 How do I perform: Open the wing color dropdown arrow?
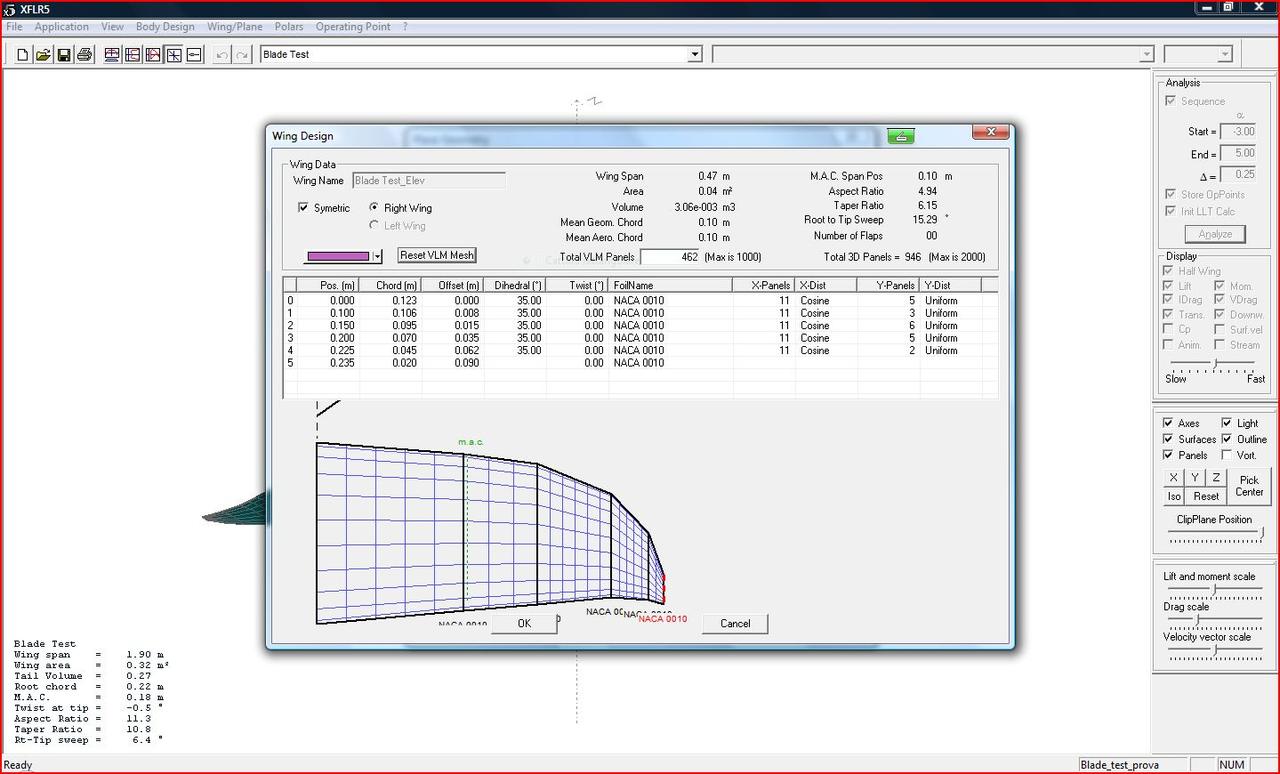coord(377,256)
